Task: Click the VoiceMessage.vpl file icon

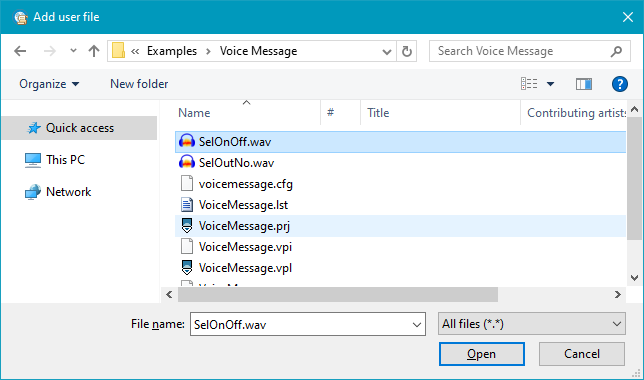Action: (x=187, y=267)
